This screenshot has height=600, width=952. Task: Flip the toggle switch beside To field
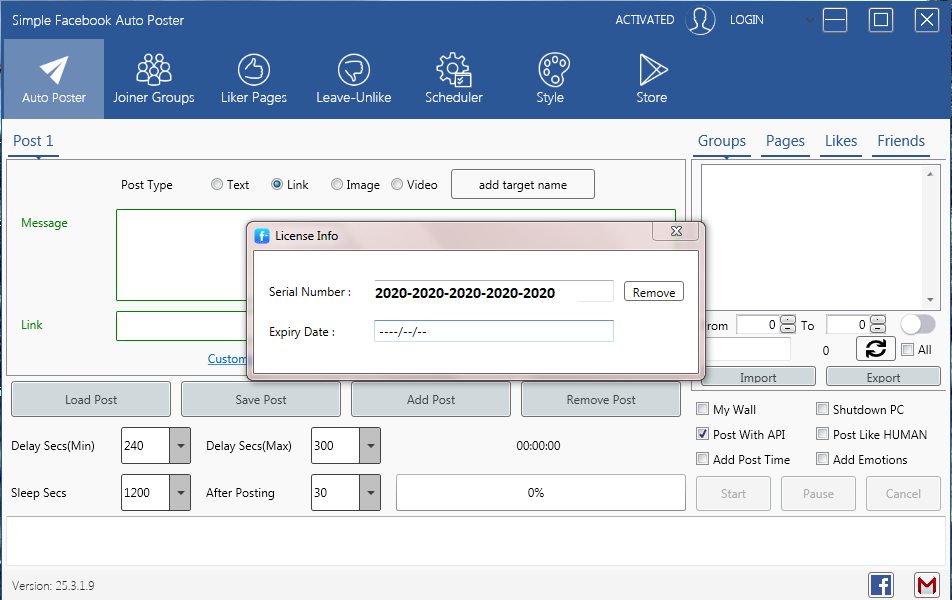pyautogui.click(x=918, y=324)
